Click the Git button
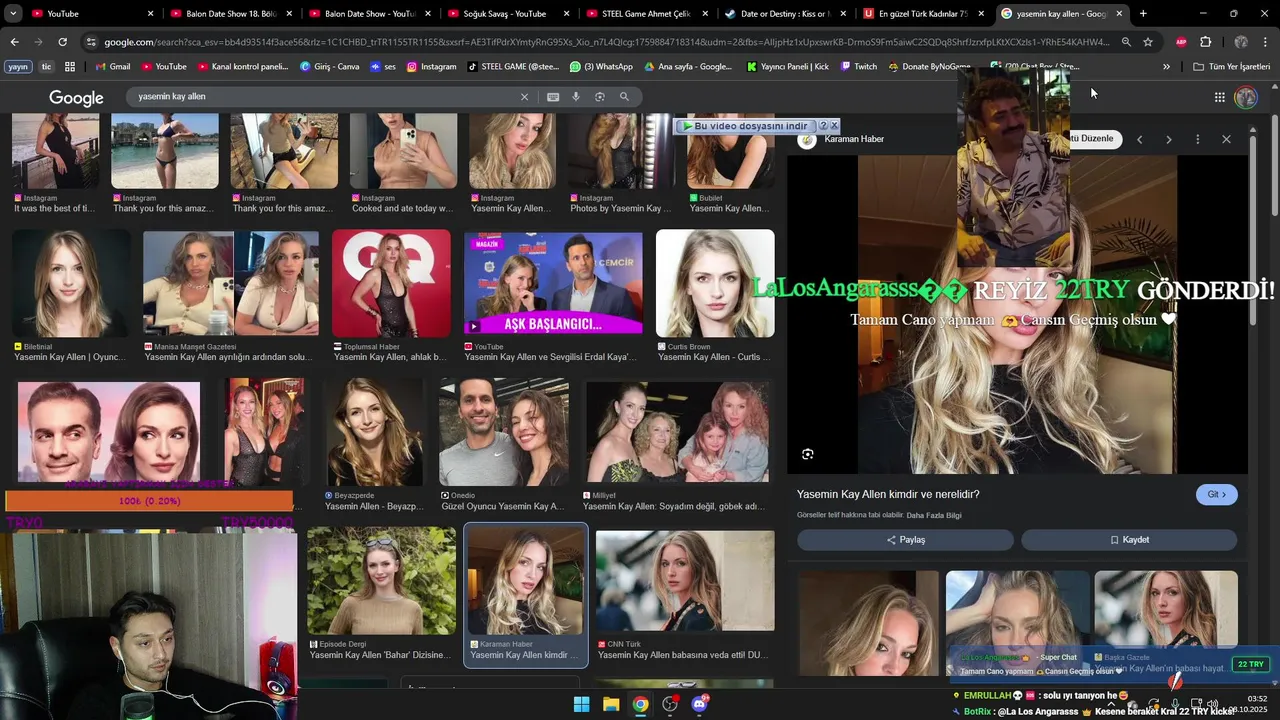 pyautogui.click(x=1217, y=494)
